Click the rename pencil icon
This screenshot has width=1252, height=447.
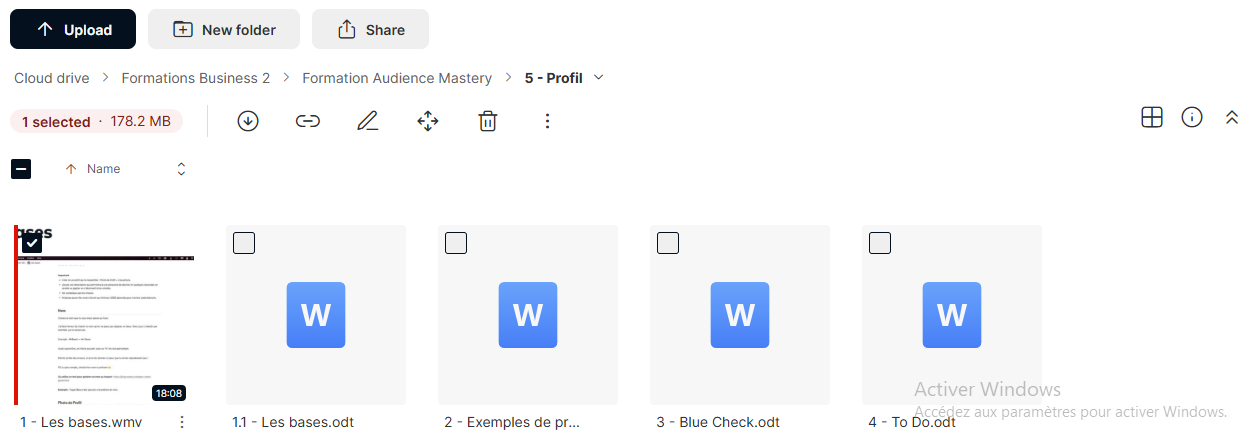click(x=368, y=121)
